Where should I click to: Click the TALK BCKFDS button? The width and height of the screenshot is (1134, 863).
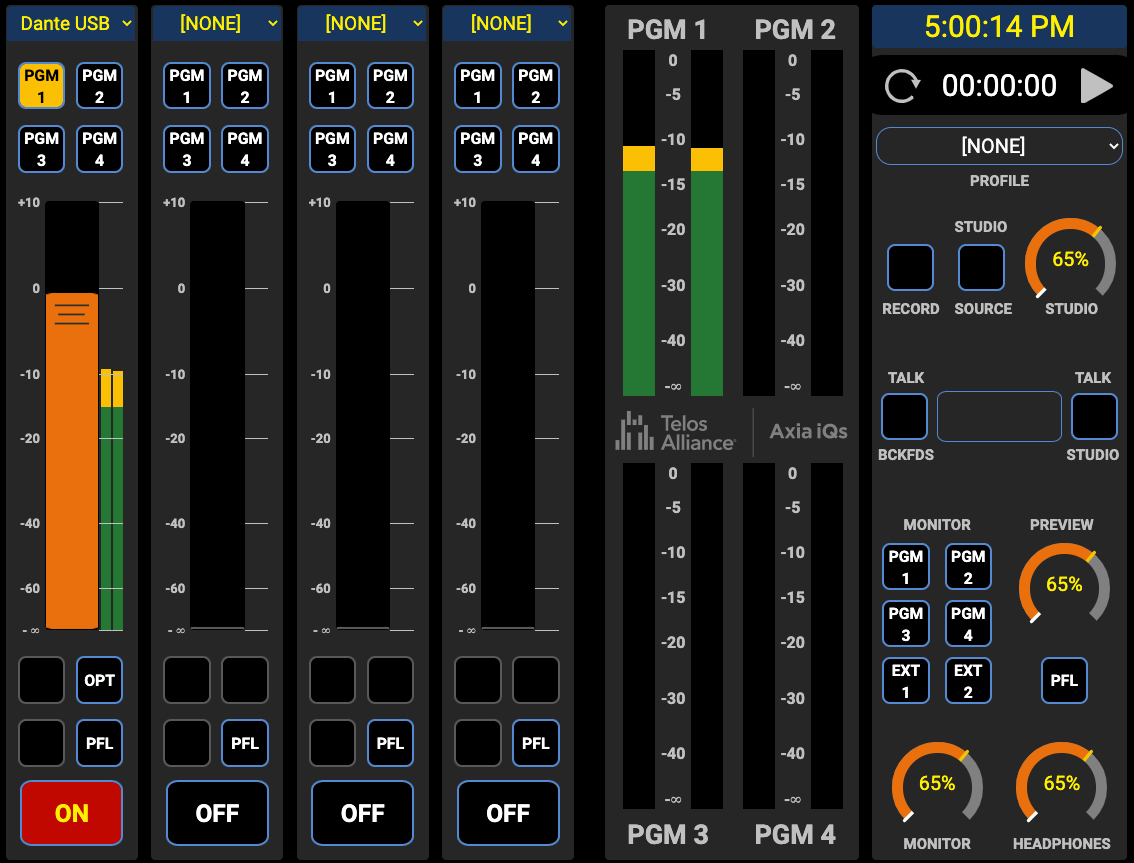tap(904, 417)
